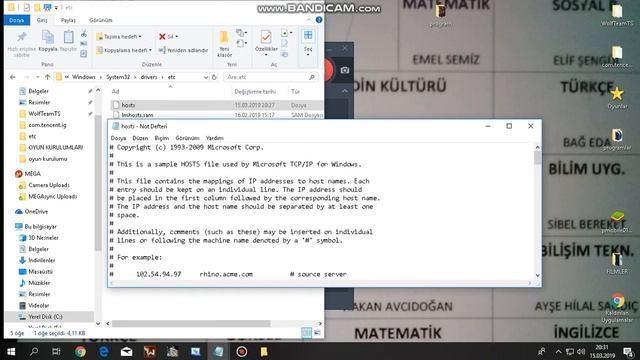Open Kopyalama hedefi dropdown
This screenshot has width=640, height=360.
tap(124, 50)
